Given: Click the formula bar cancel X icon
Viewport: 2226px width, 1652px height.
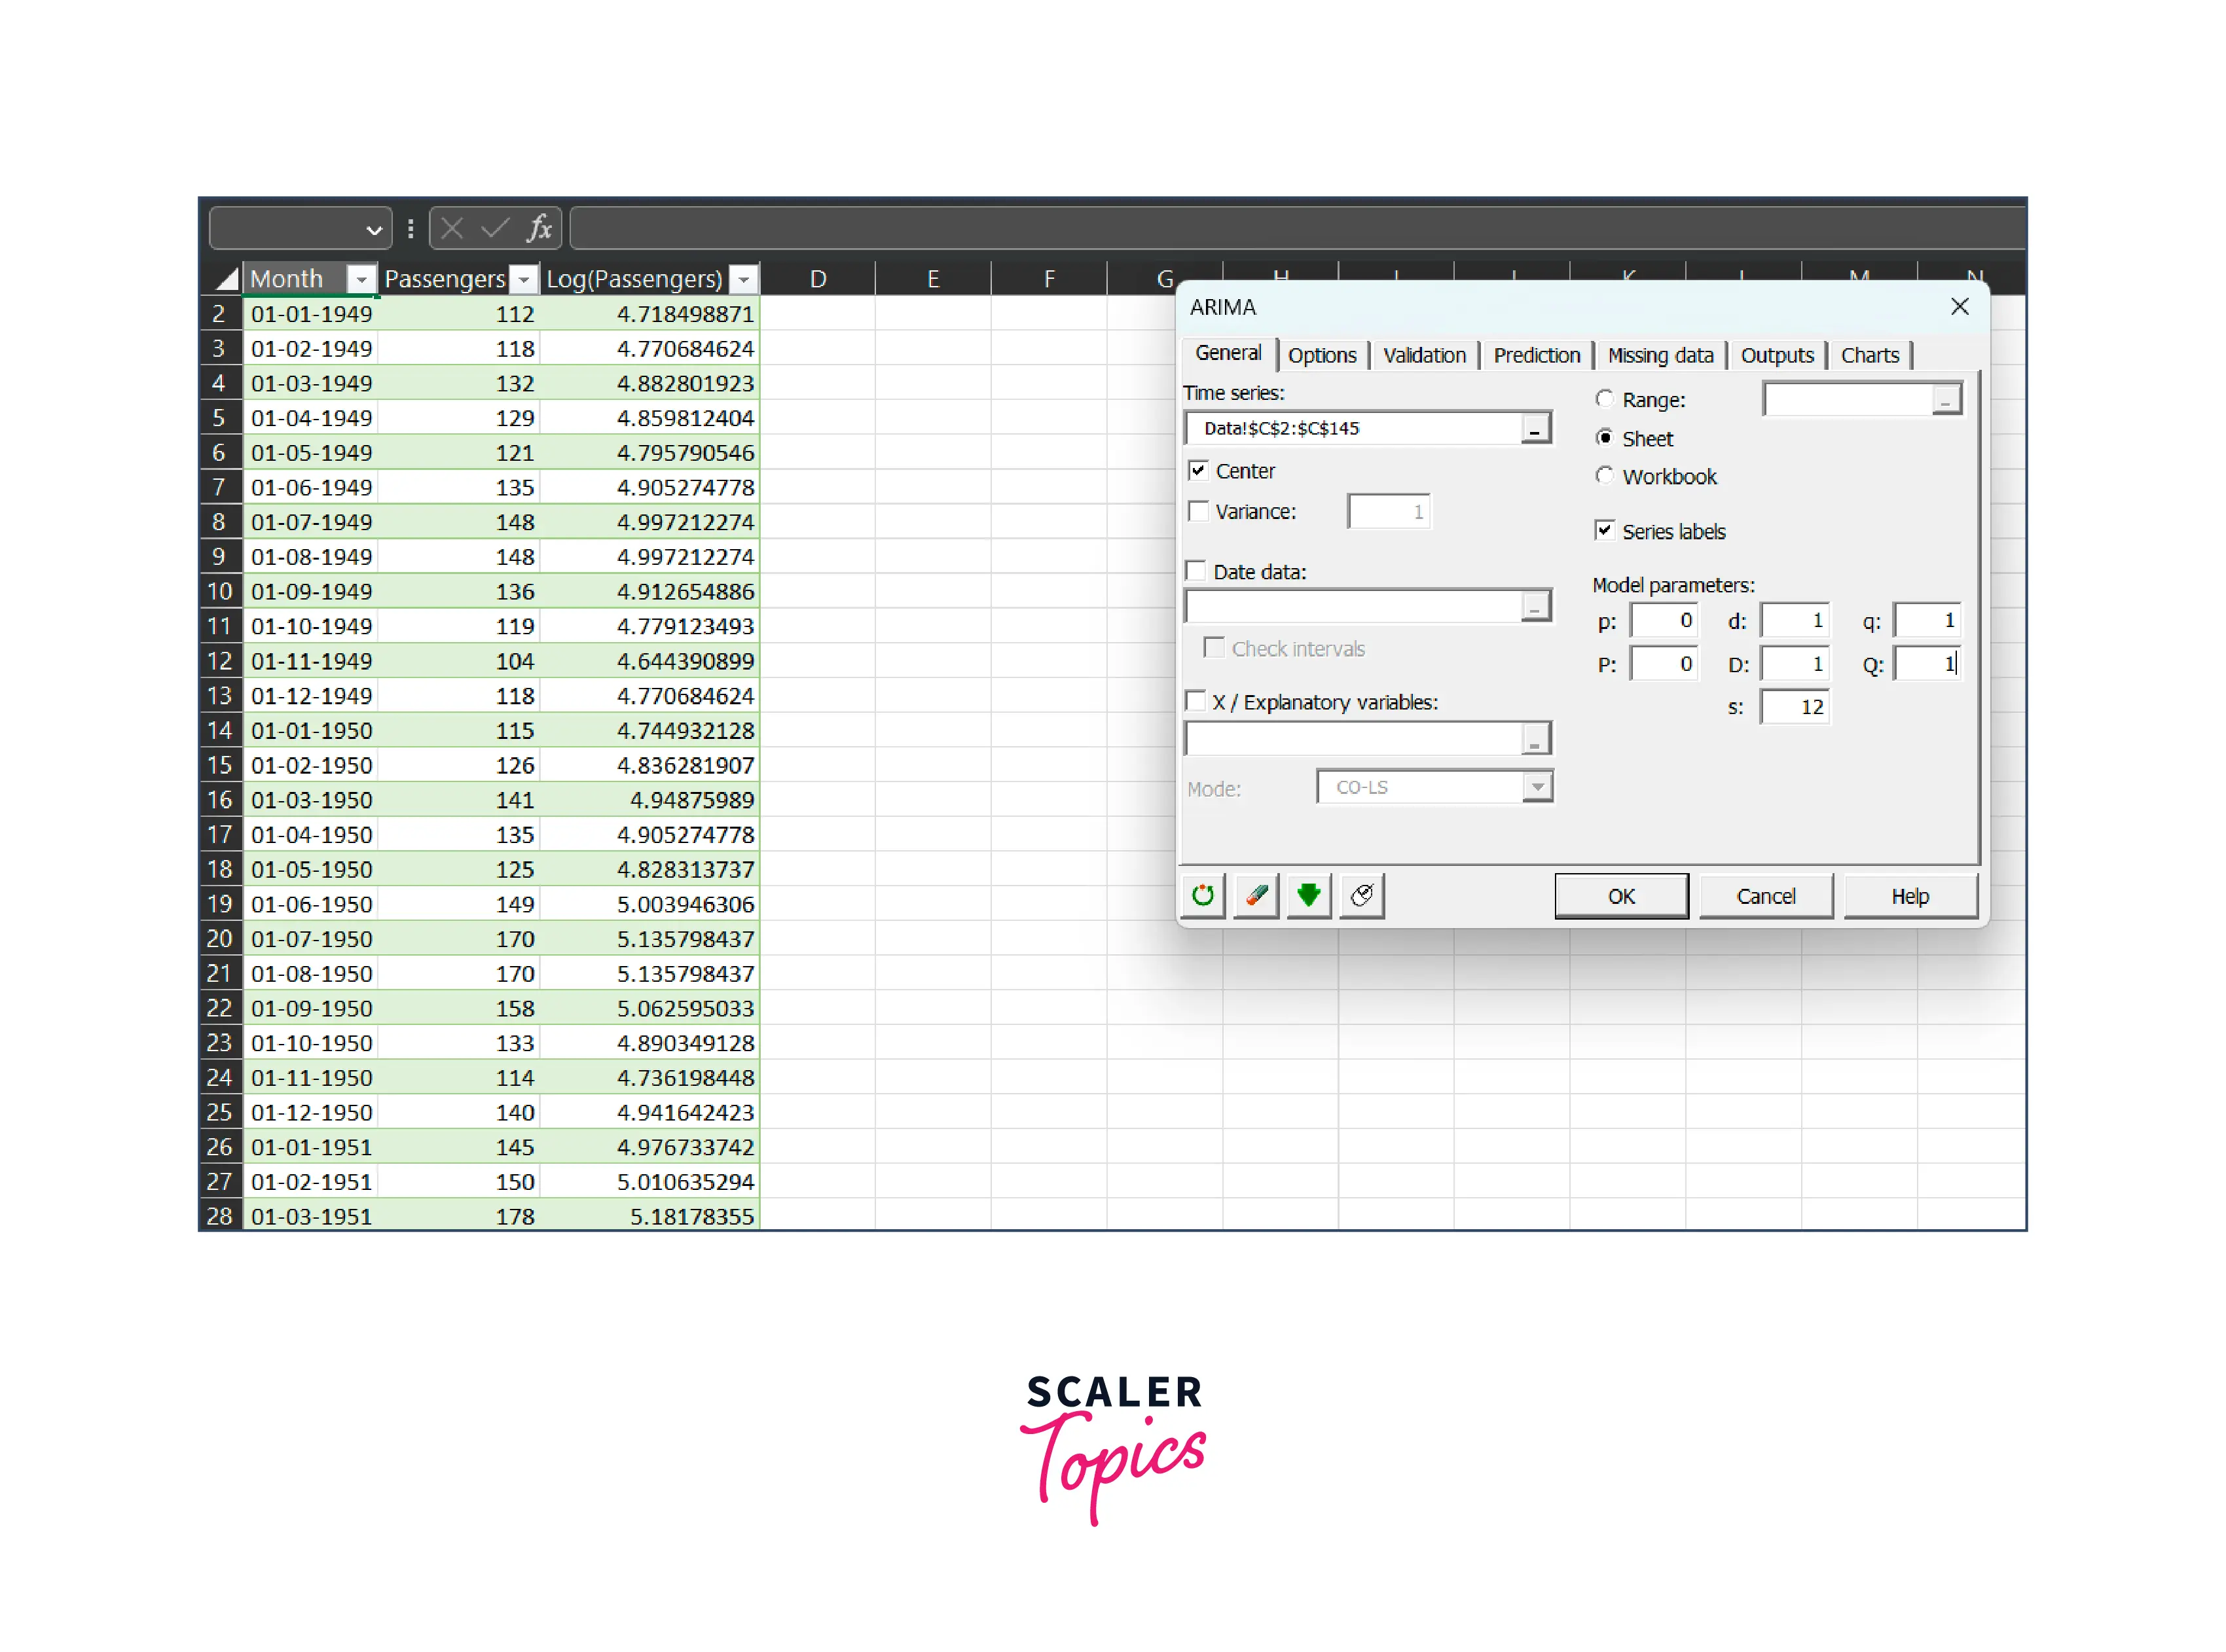Looking at the screenshot, I should pyautogui.click(x=452, y=229).
